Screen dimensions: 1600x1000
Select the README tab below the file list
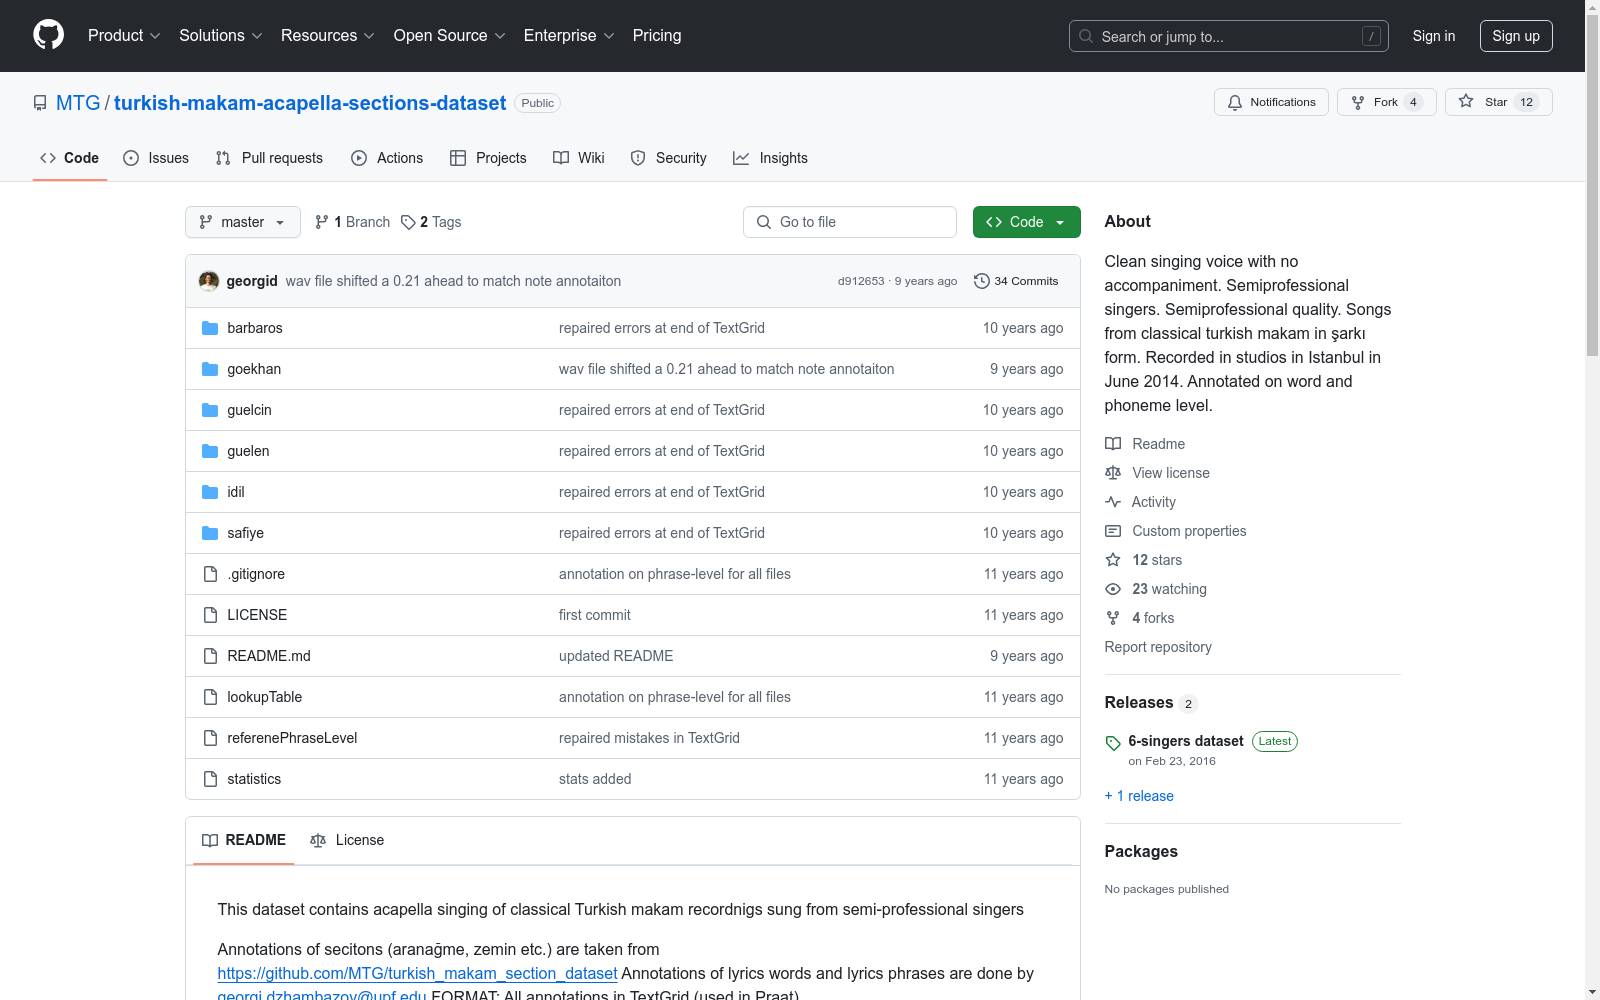(244, 840)
